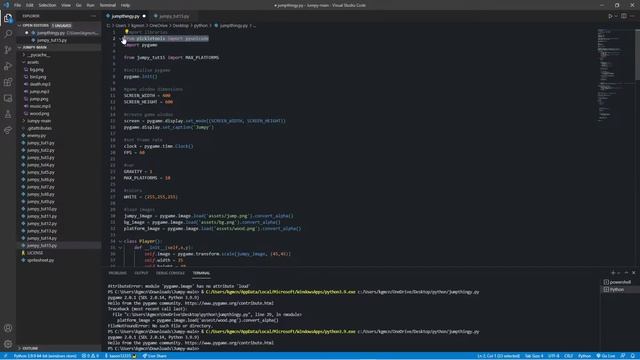Image resolution: width=640 pixels, height=360 pixels.
Task: Open the Accounts icon in activity bar
Action: coord(8,328)
